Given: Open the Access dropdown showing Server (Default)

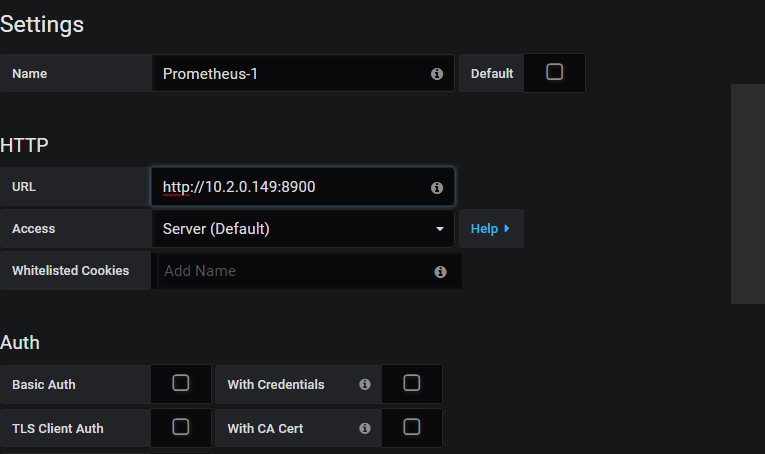Looking at the screenshot, I should tap(303, 229).
